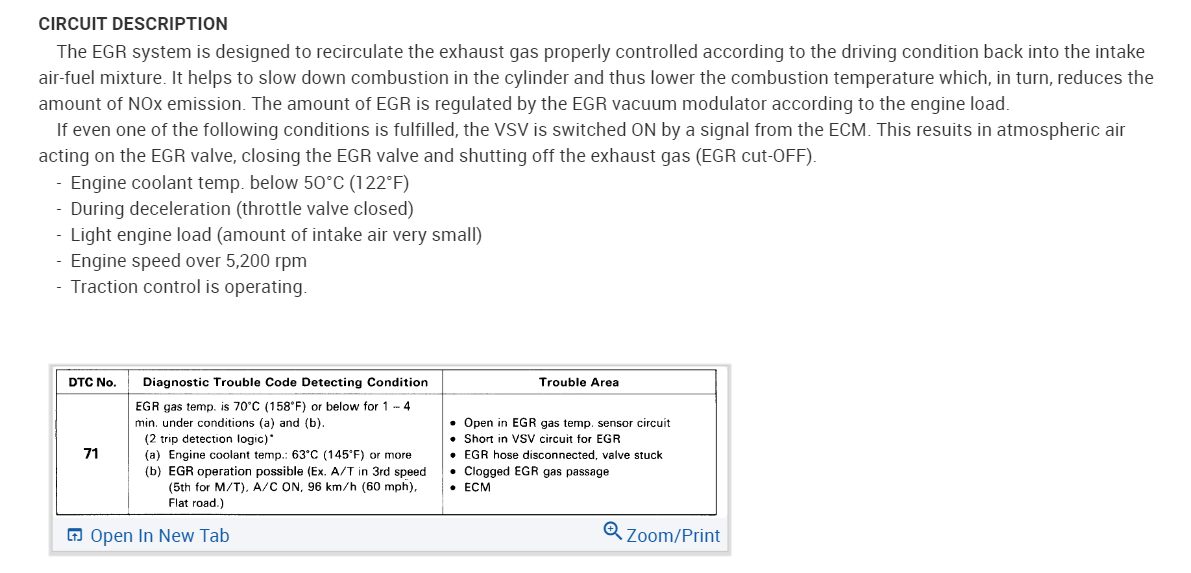Screen dimensions: 1191x573
Task: Click the Open In New Tab icon
Action: click(x=75, y=536)
